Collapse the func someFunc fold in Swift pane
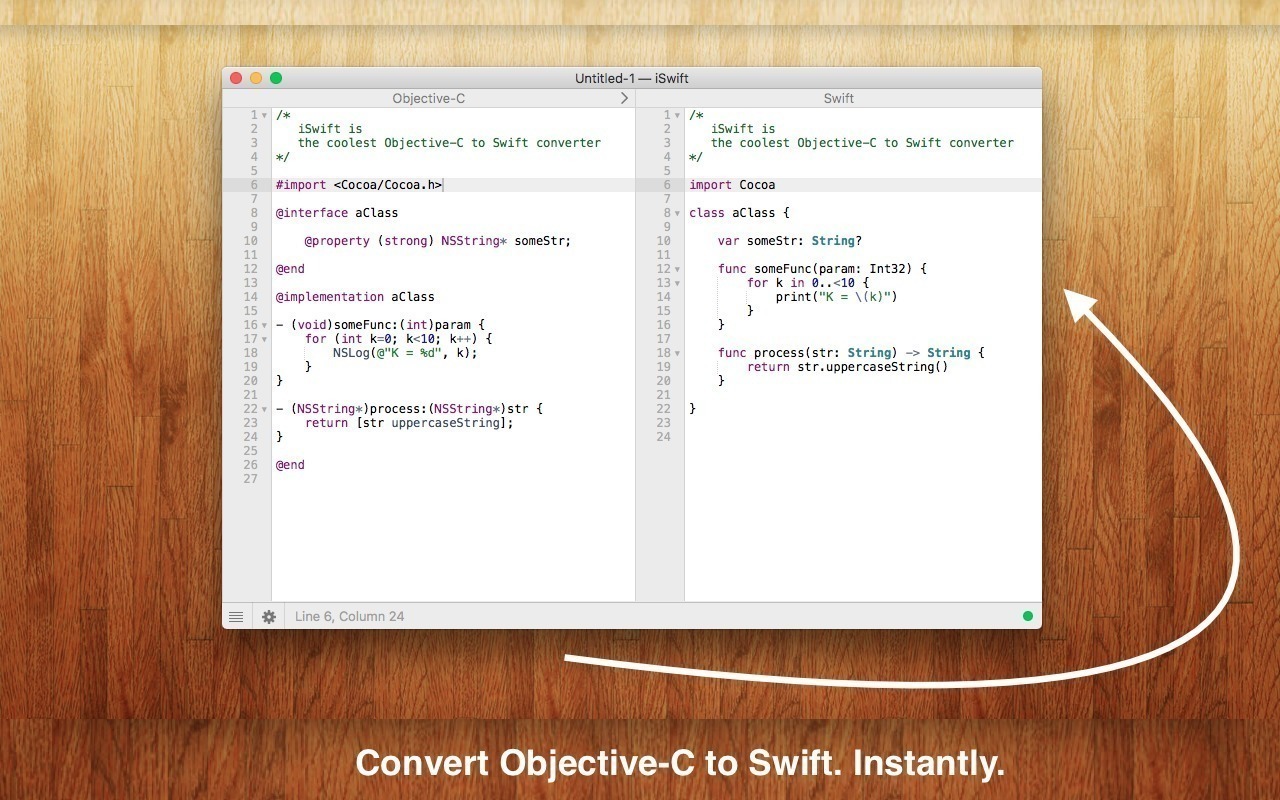This screenshot has width=1280, height=800. (x=677, y=270)
